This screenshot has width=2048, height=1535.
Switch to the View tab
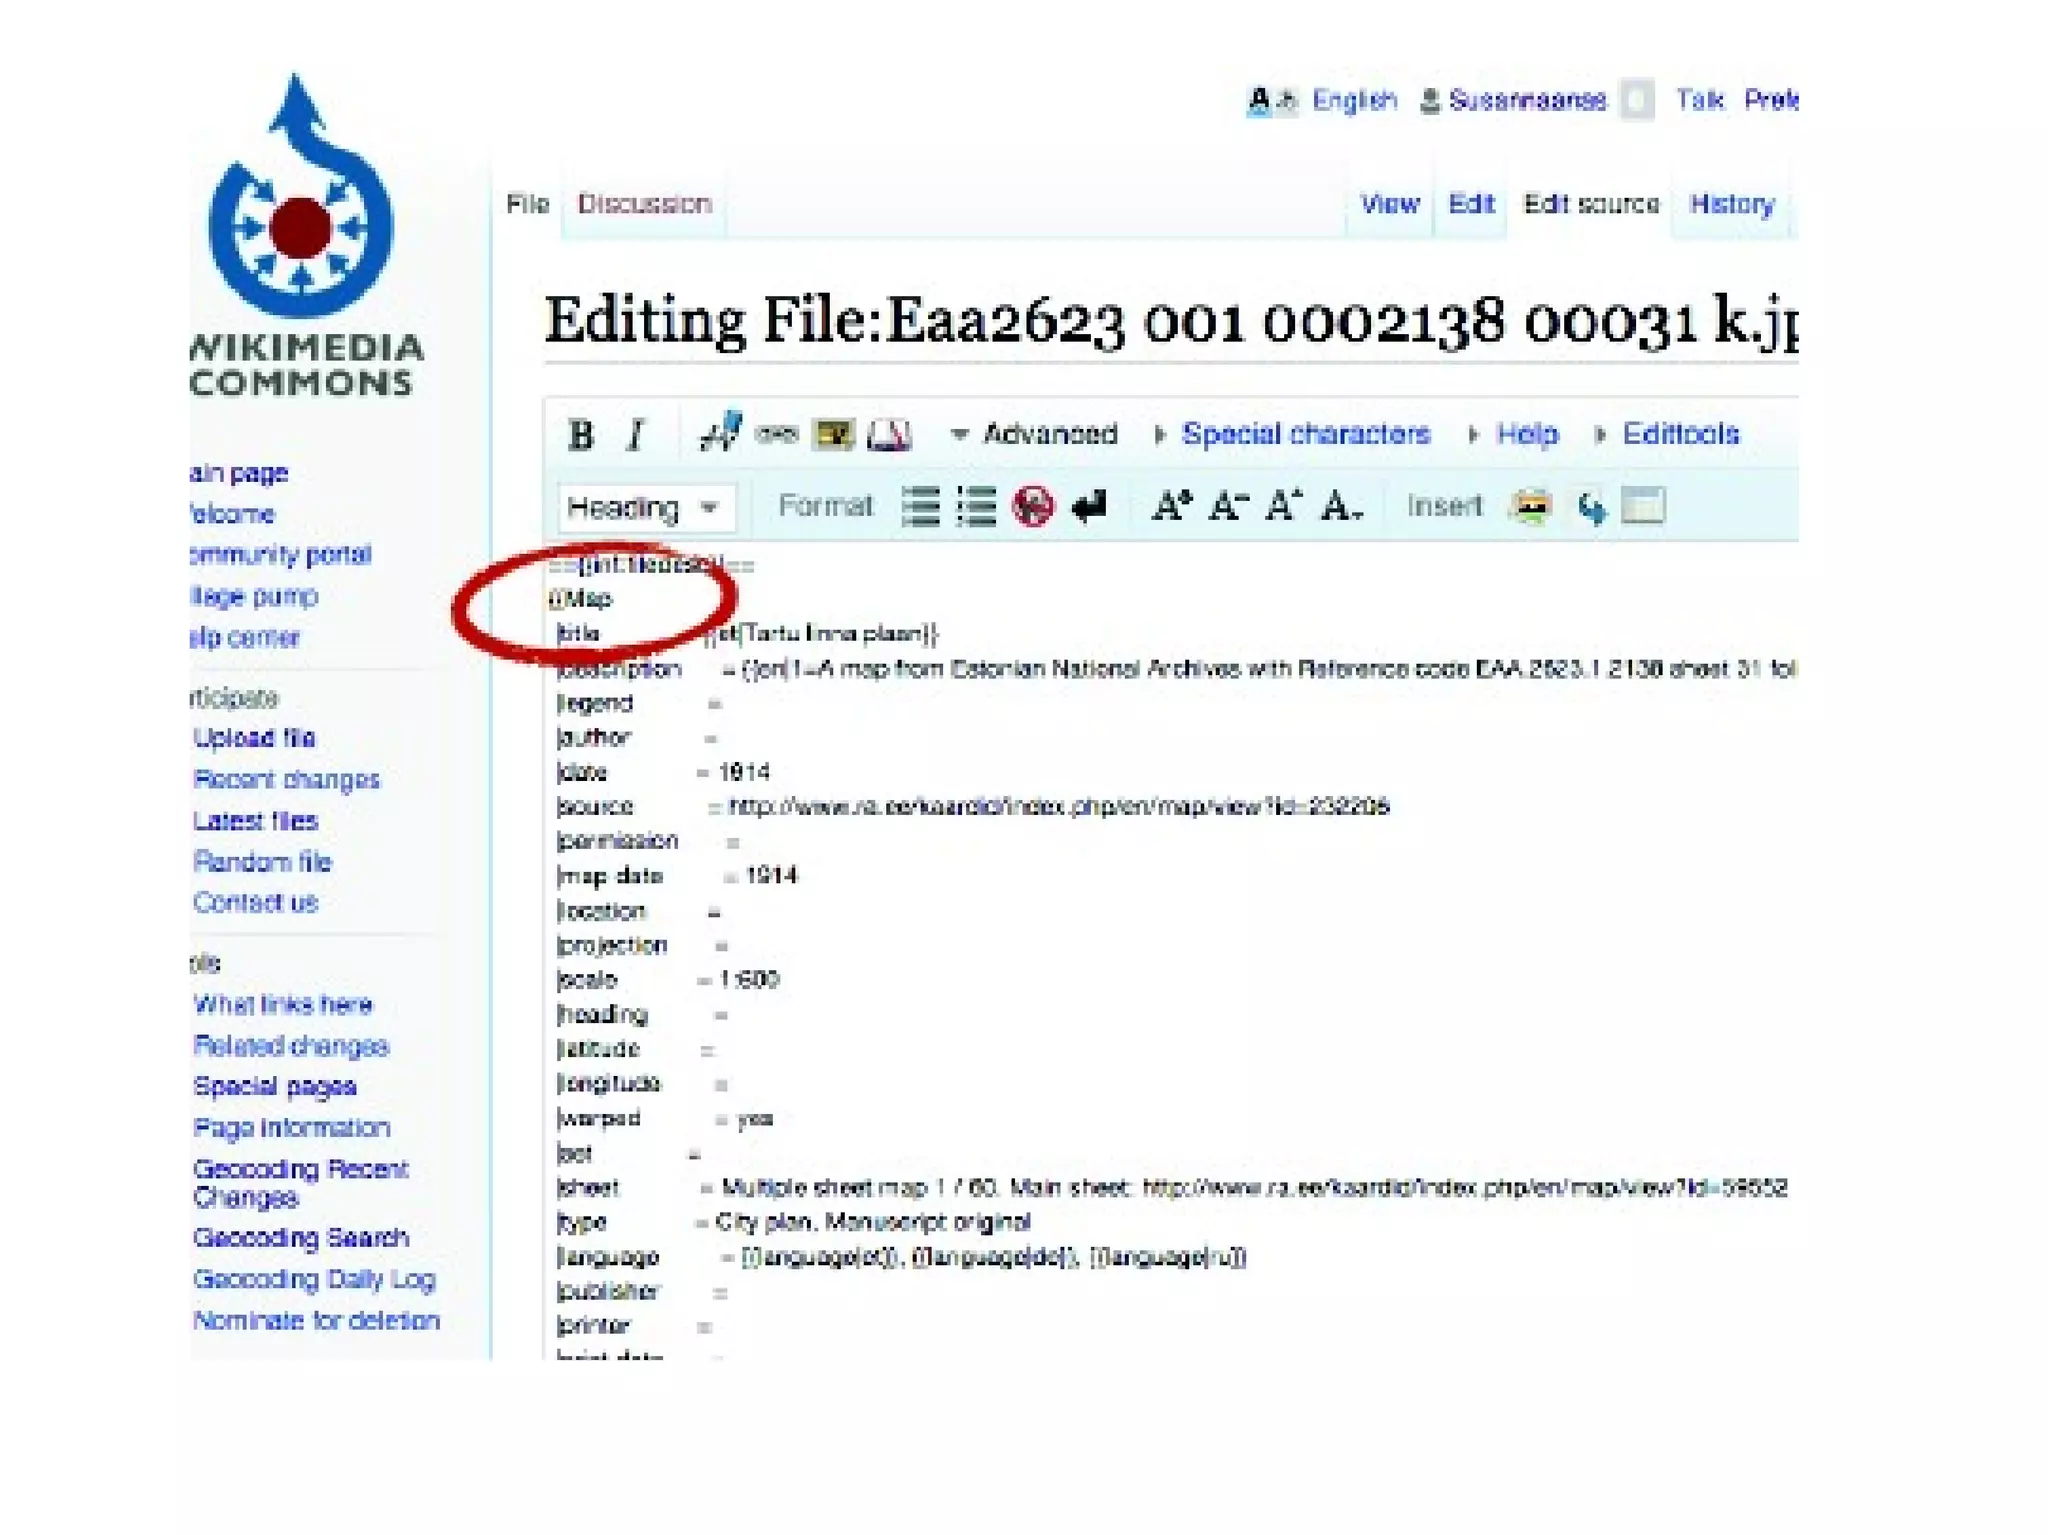pos(1390,204)
